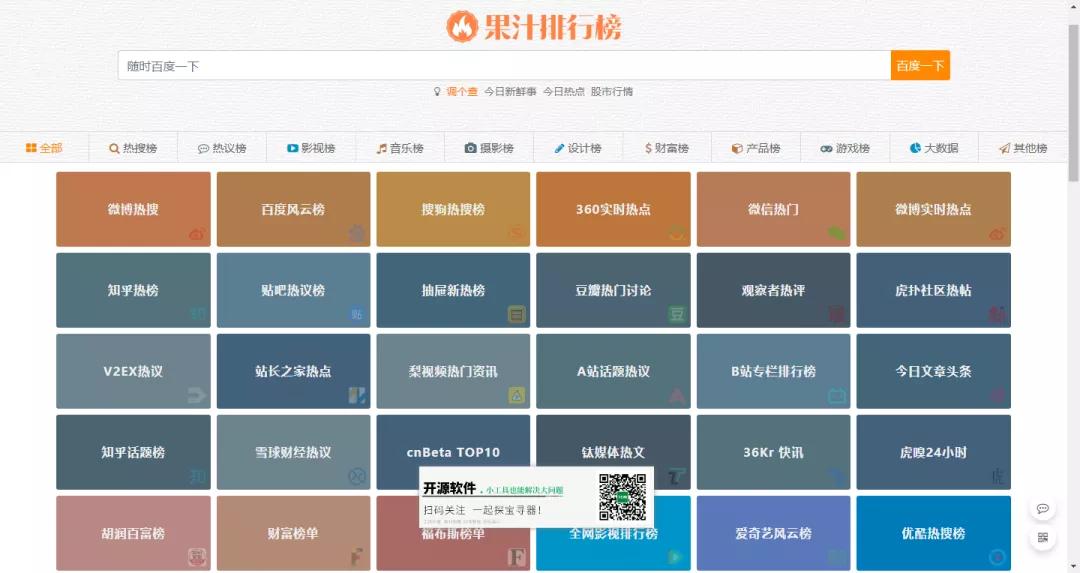Click the V2EX arrow icon on V2EX热议
This screenshot has height=573, width=1080.
197,395
